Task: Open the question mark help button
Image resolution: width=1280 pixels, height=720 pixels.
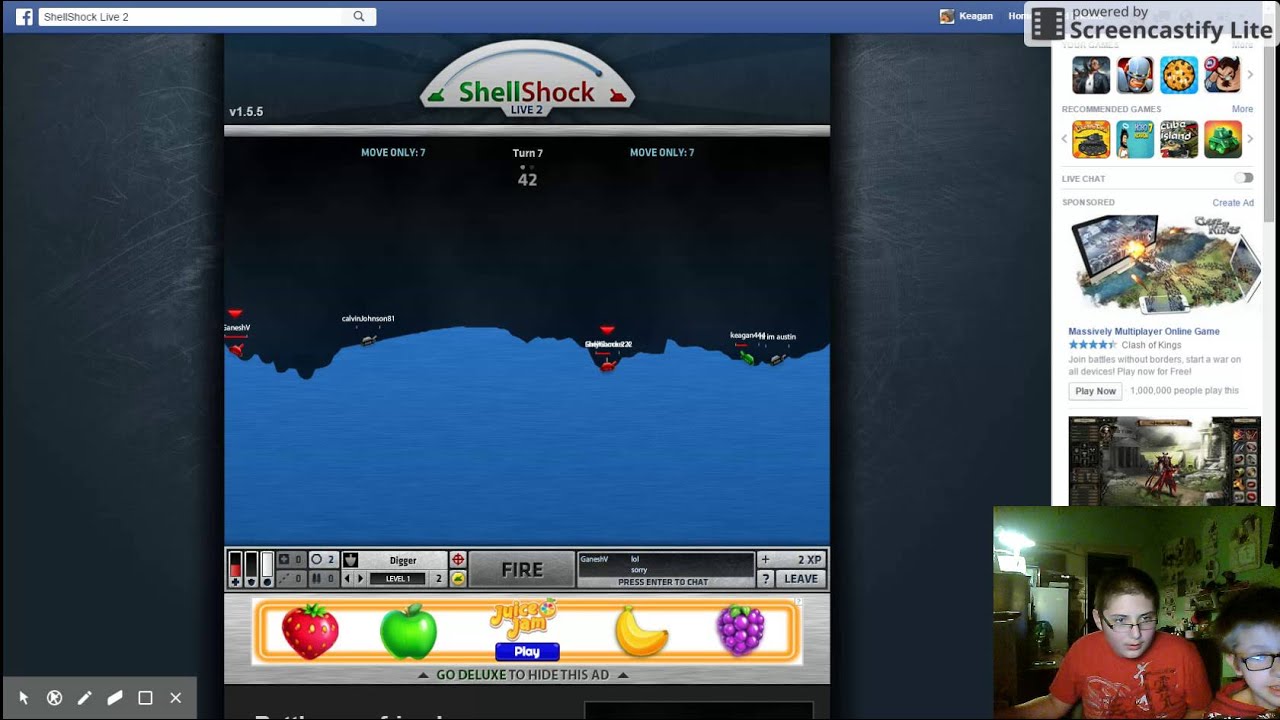Action: [766, 578]
